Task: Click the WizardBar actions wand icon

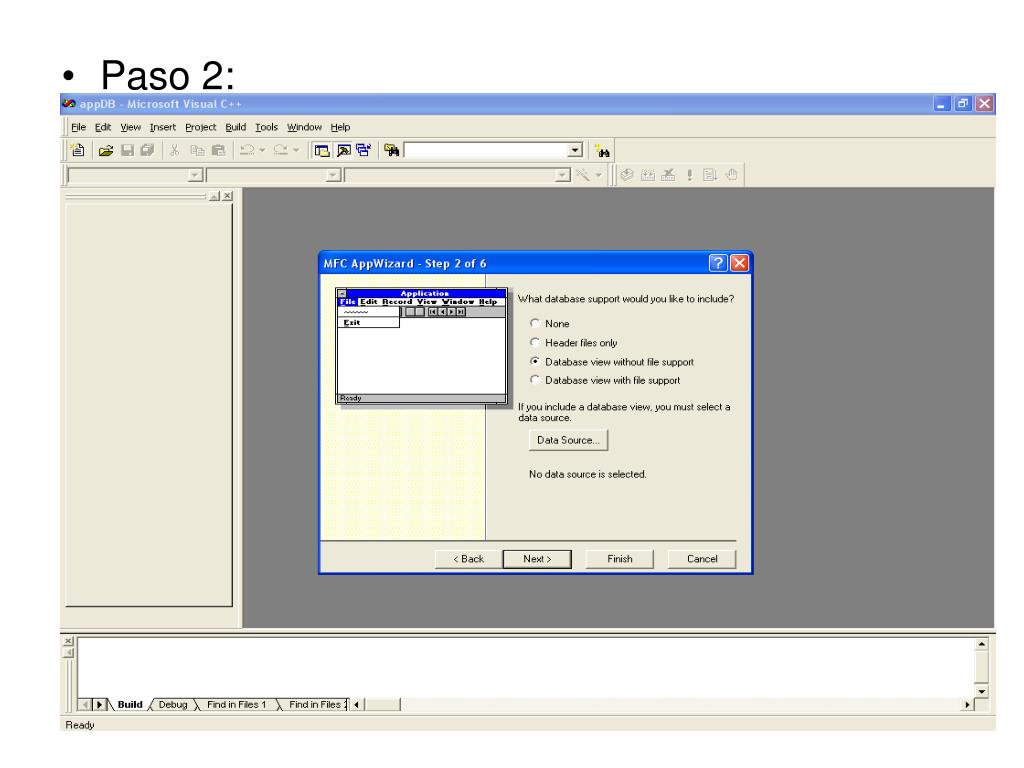Action: pyautogui.click(x=582, y=175)
